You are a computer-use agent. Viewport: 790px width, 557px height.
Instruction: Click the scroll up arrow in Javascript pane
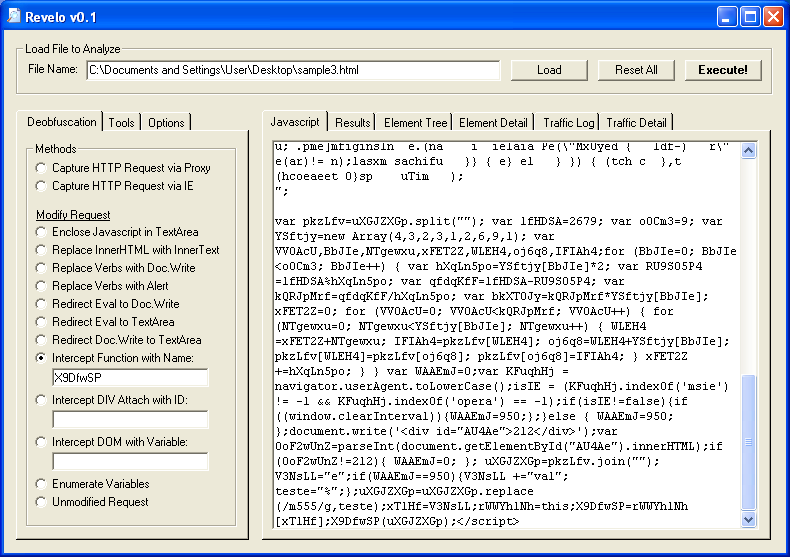pos(750,148)
